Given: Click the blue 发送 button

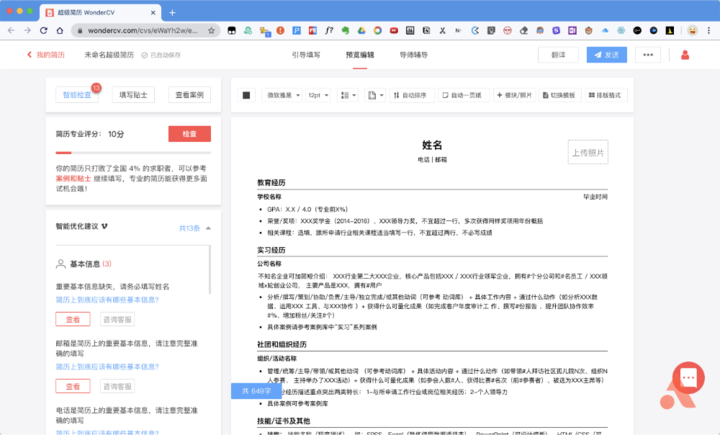Looking at the screenshot, I should pos(607,55).
